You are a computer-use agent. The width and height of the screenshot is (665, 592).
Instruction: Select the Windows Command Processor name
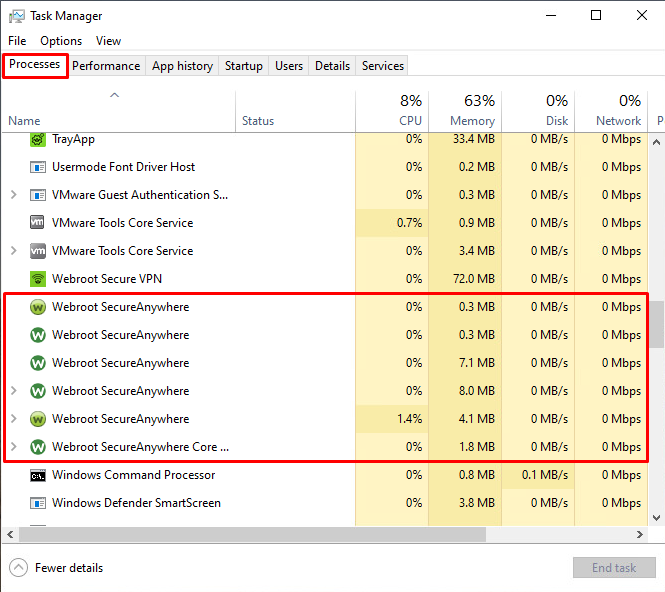(134, 475)
